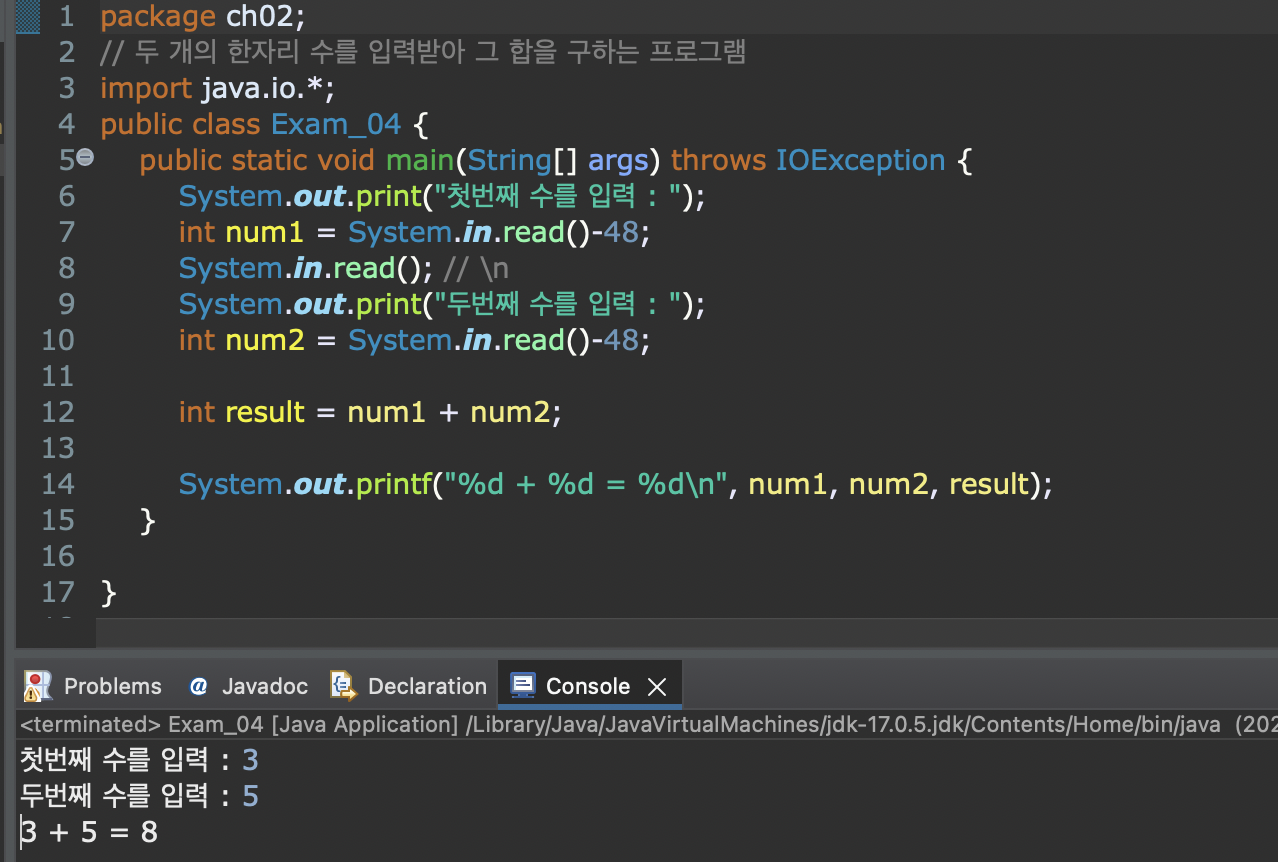Viewport: 1278px width, 862px height.
Task: Click 'num2' declaration on line 10
Action: (264, 340)
